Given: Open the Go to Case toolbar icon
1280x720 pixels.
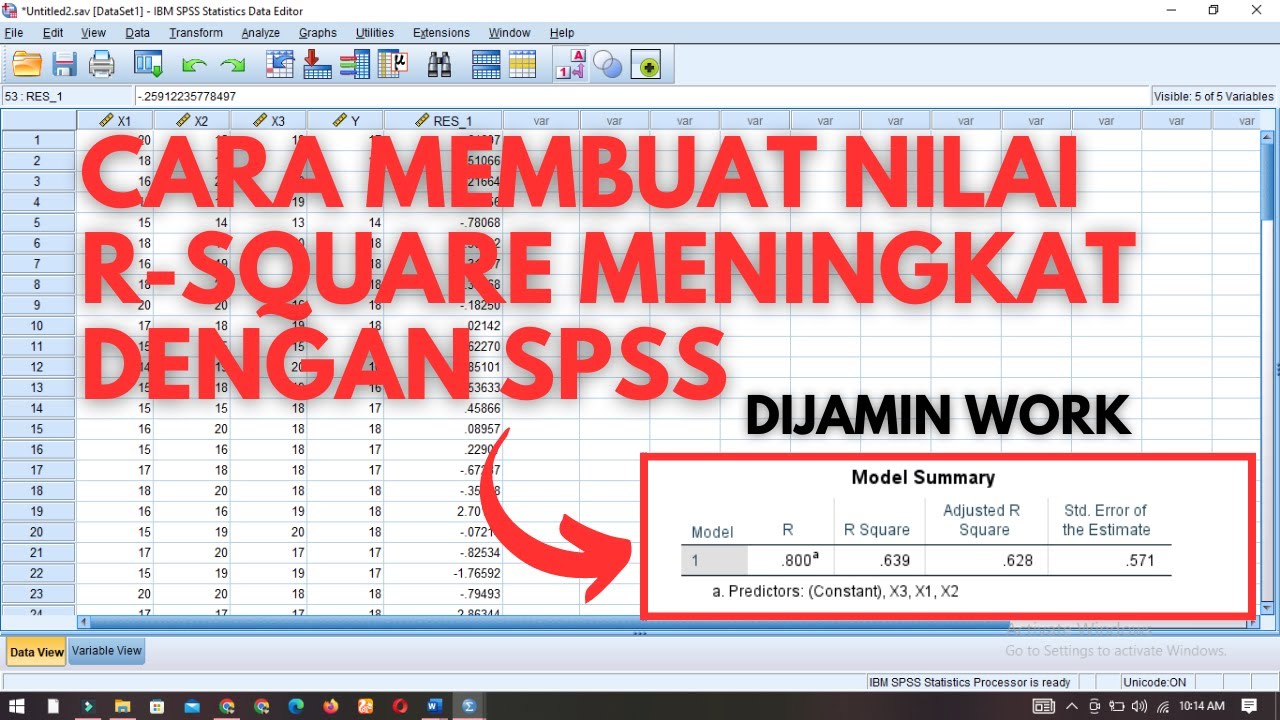Looking at the screenshot, I should pos(280,65).
